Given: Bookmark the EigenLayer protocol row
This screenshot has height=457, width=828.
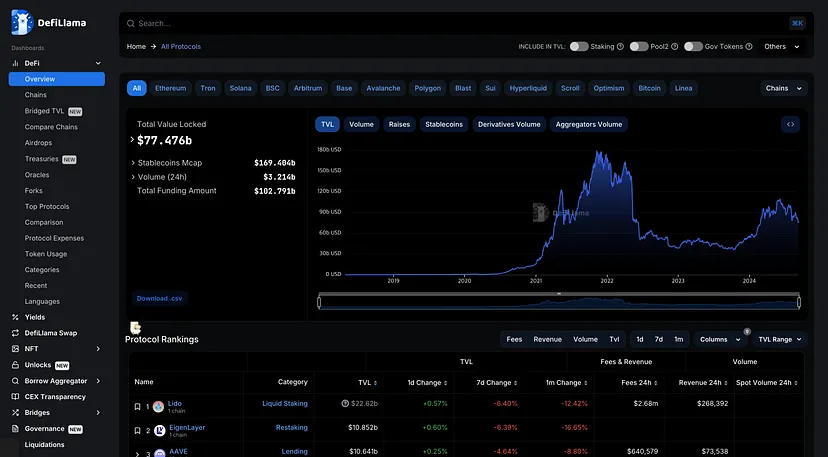Looking at the screenshot, I should (137, 430).
